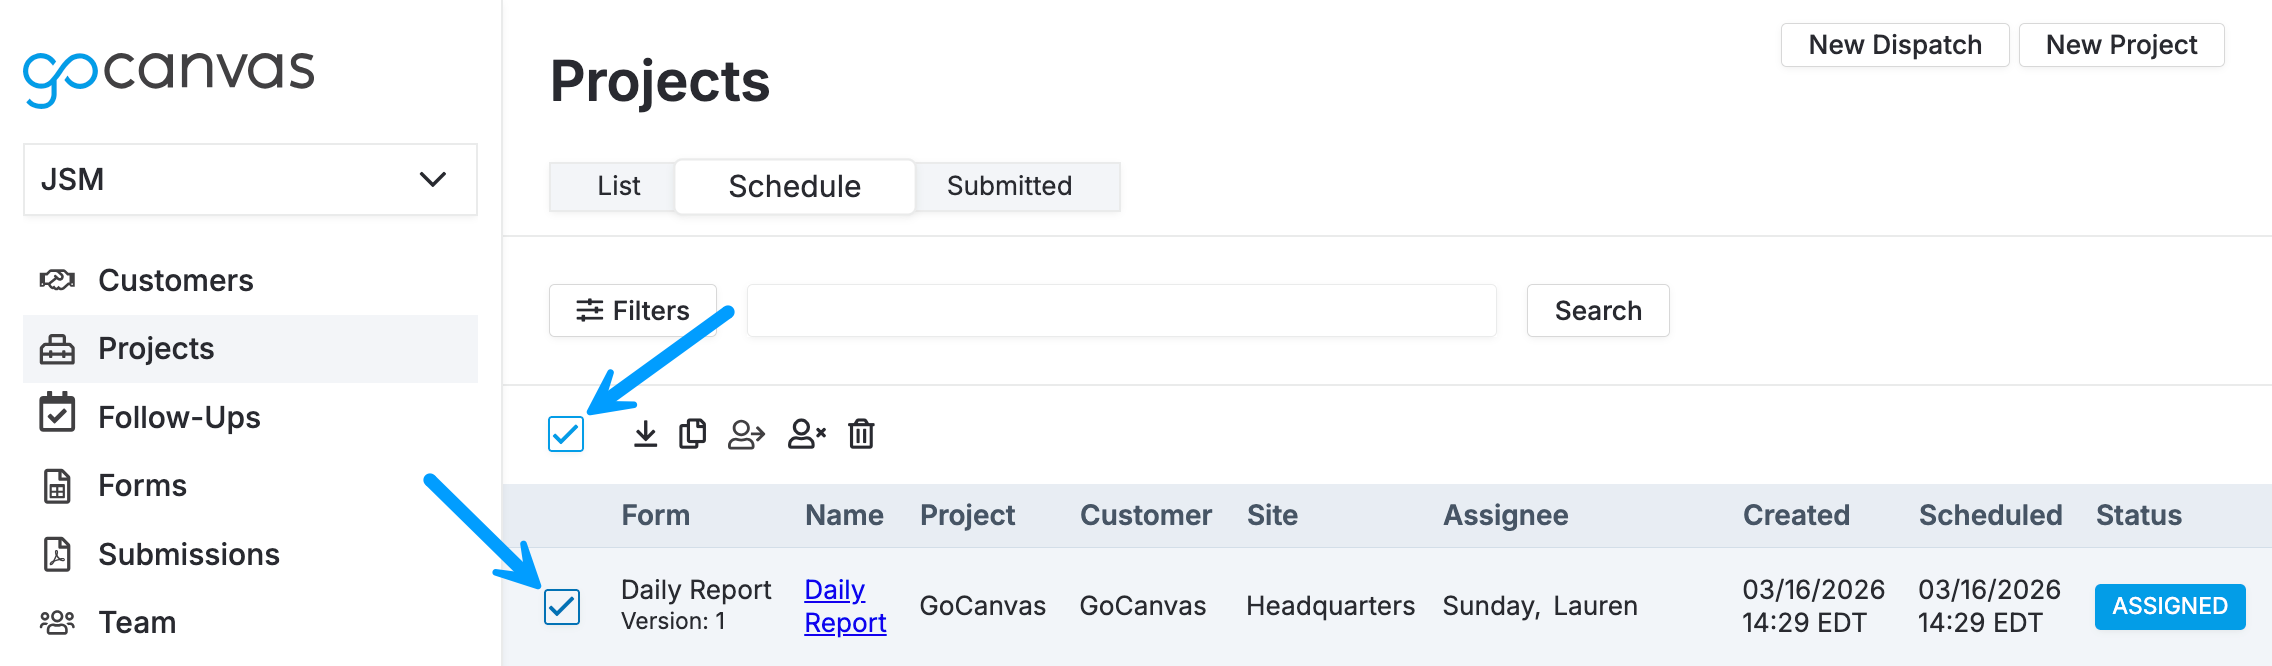Click the Headquarters site cell
Image resolution: width=2272 pixels, height=666 pixels.
pyautogui.click(x=1331, y=606)
